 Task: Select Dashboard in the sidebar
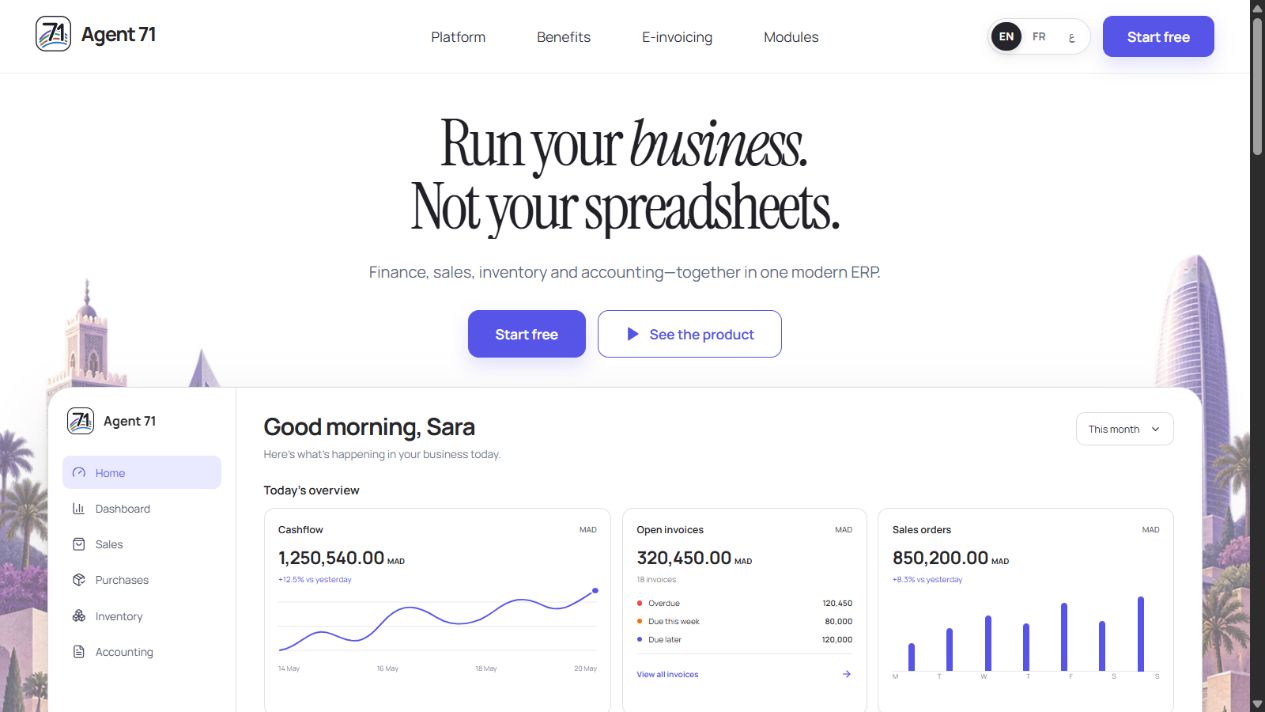(142, 509)
